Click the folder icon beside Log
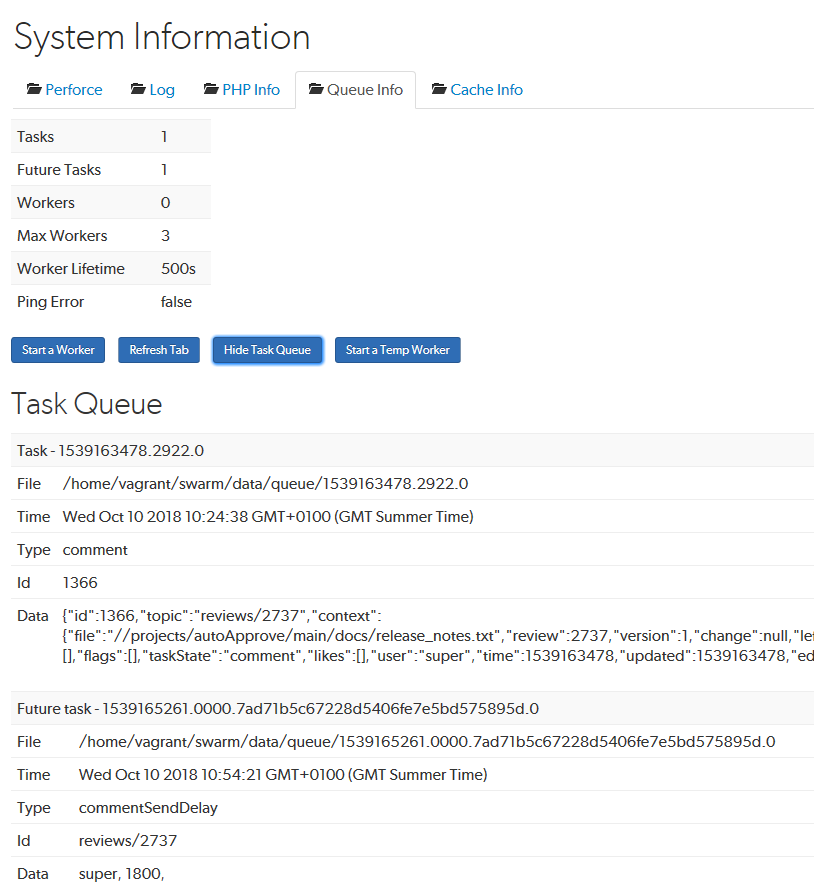The width and height of the screenshot is (814, 892). tap(138, 89)
